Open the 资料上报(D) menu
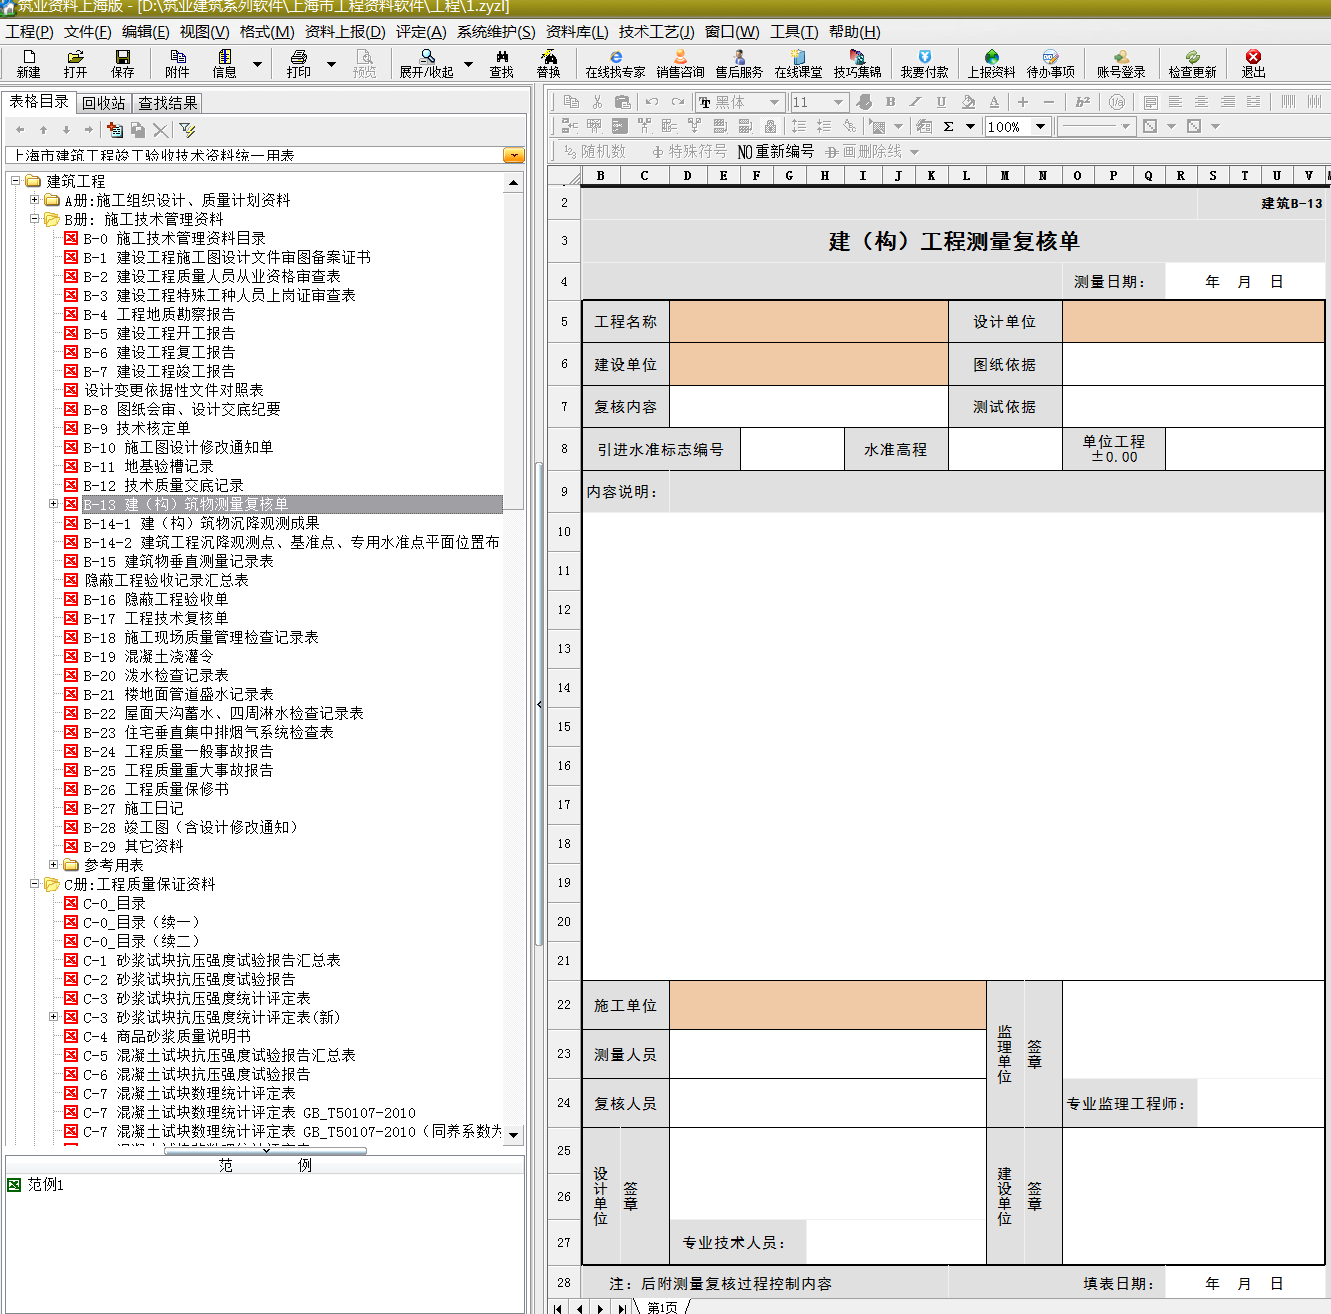 pos(345,32)
